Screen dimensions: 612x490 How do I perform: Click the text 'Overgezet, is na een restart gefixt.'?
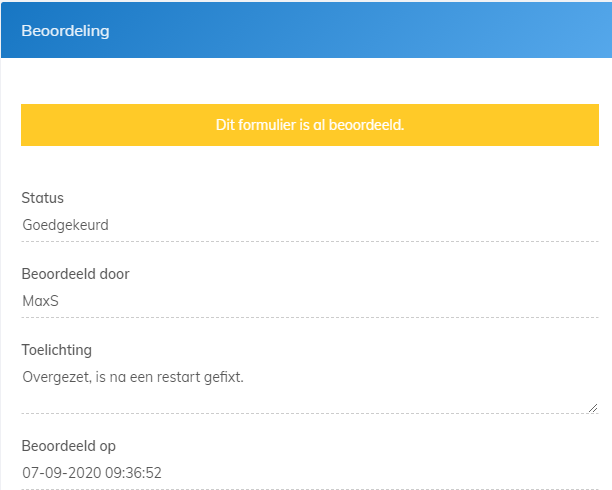(x=133, y=376)
